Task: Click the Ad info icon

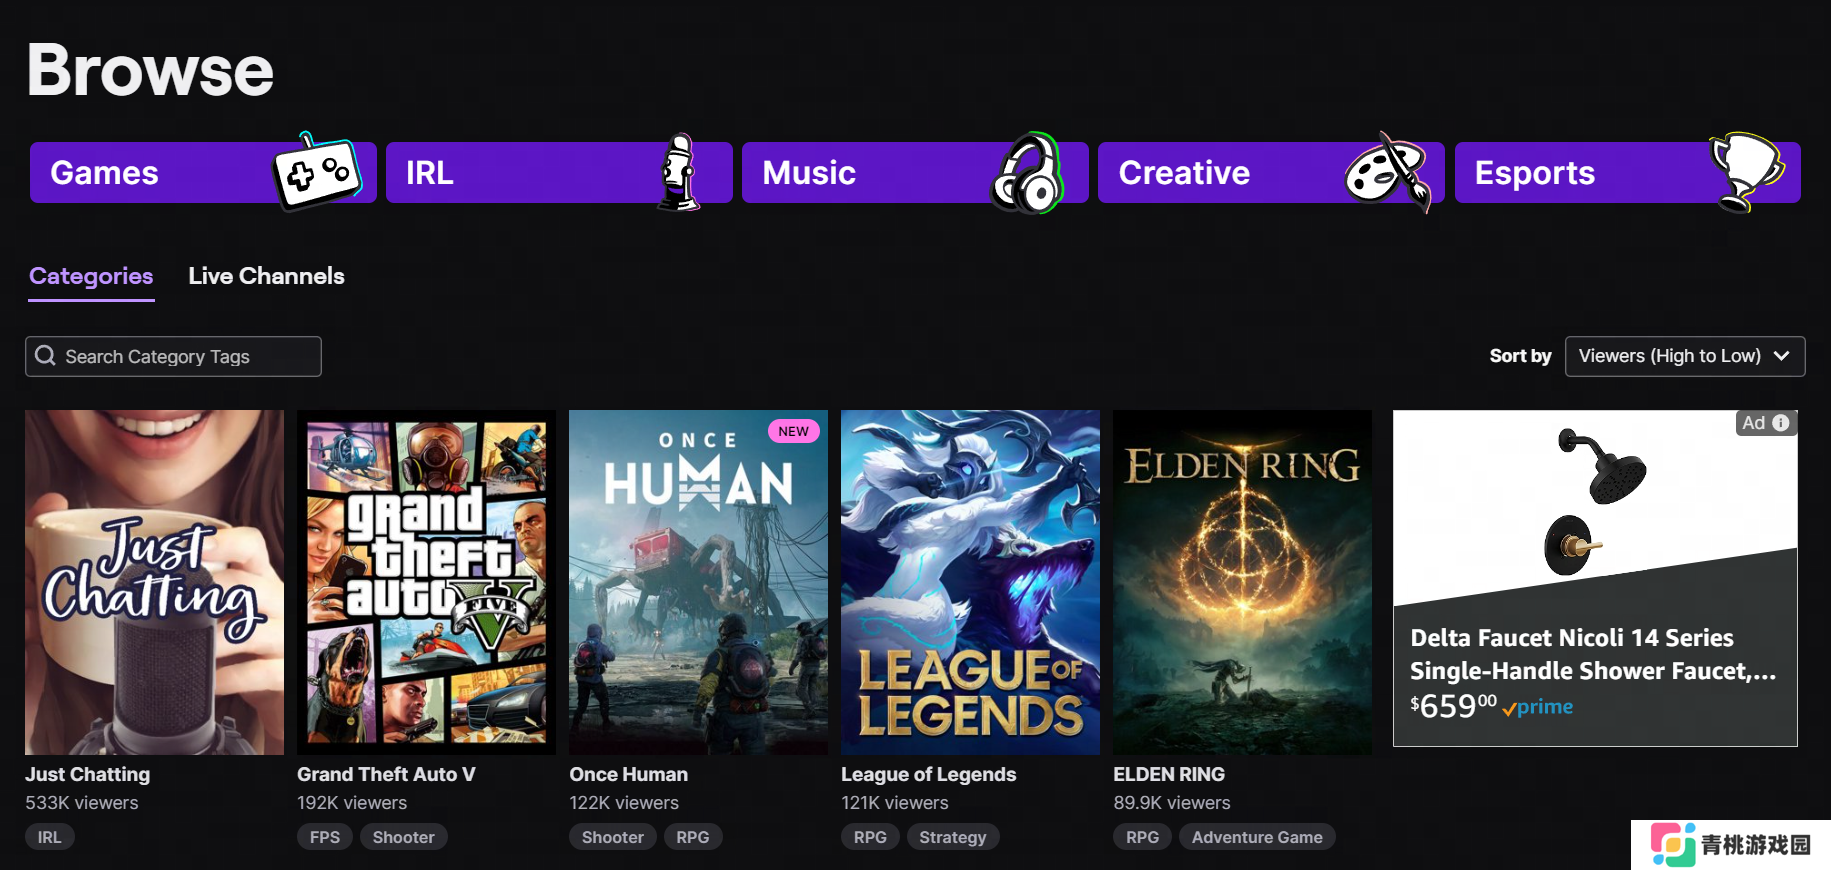Action: tap(1780, 423)
